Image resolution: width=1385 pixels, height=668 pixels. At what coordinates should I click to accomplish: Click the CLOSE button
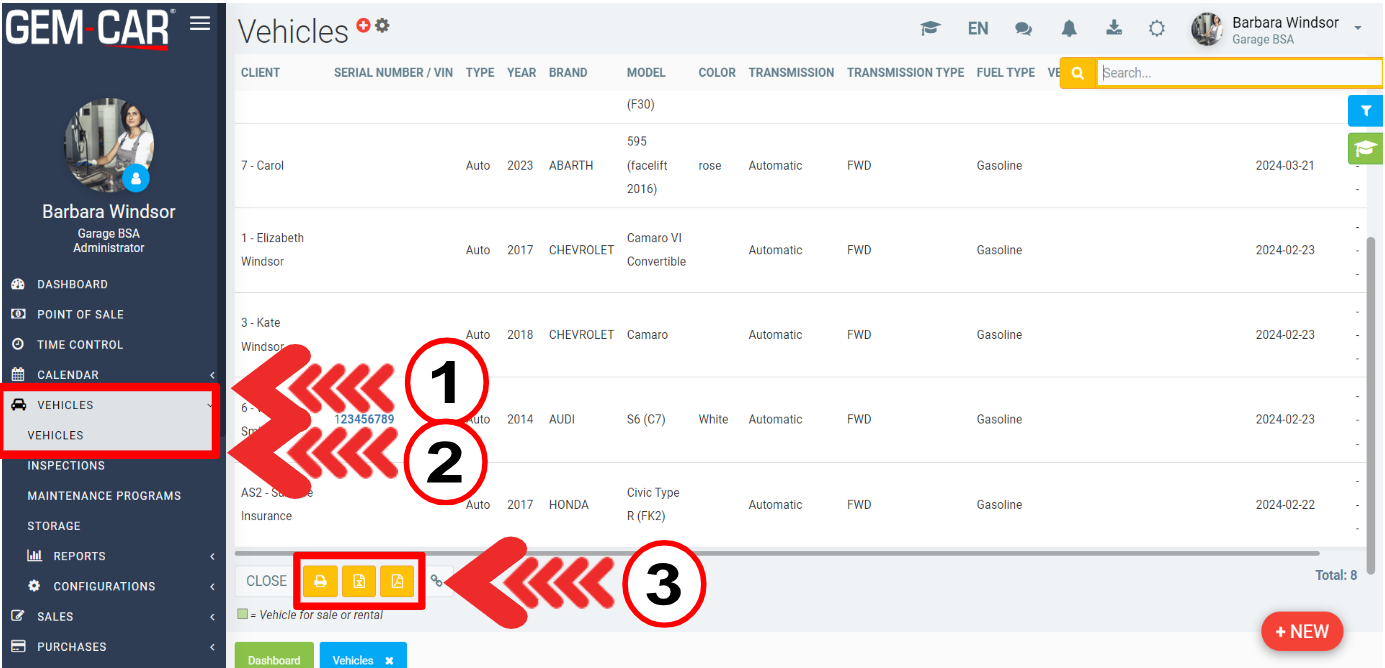[x=266, y=581]
